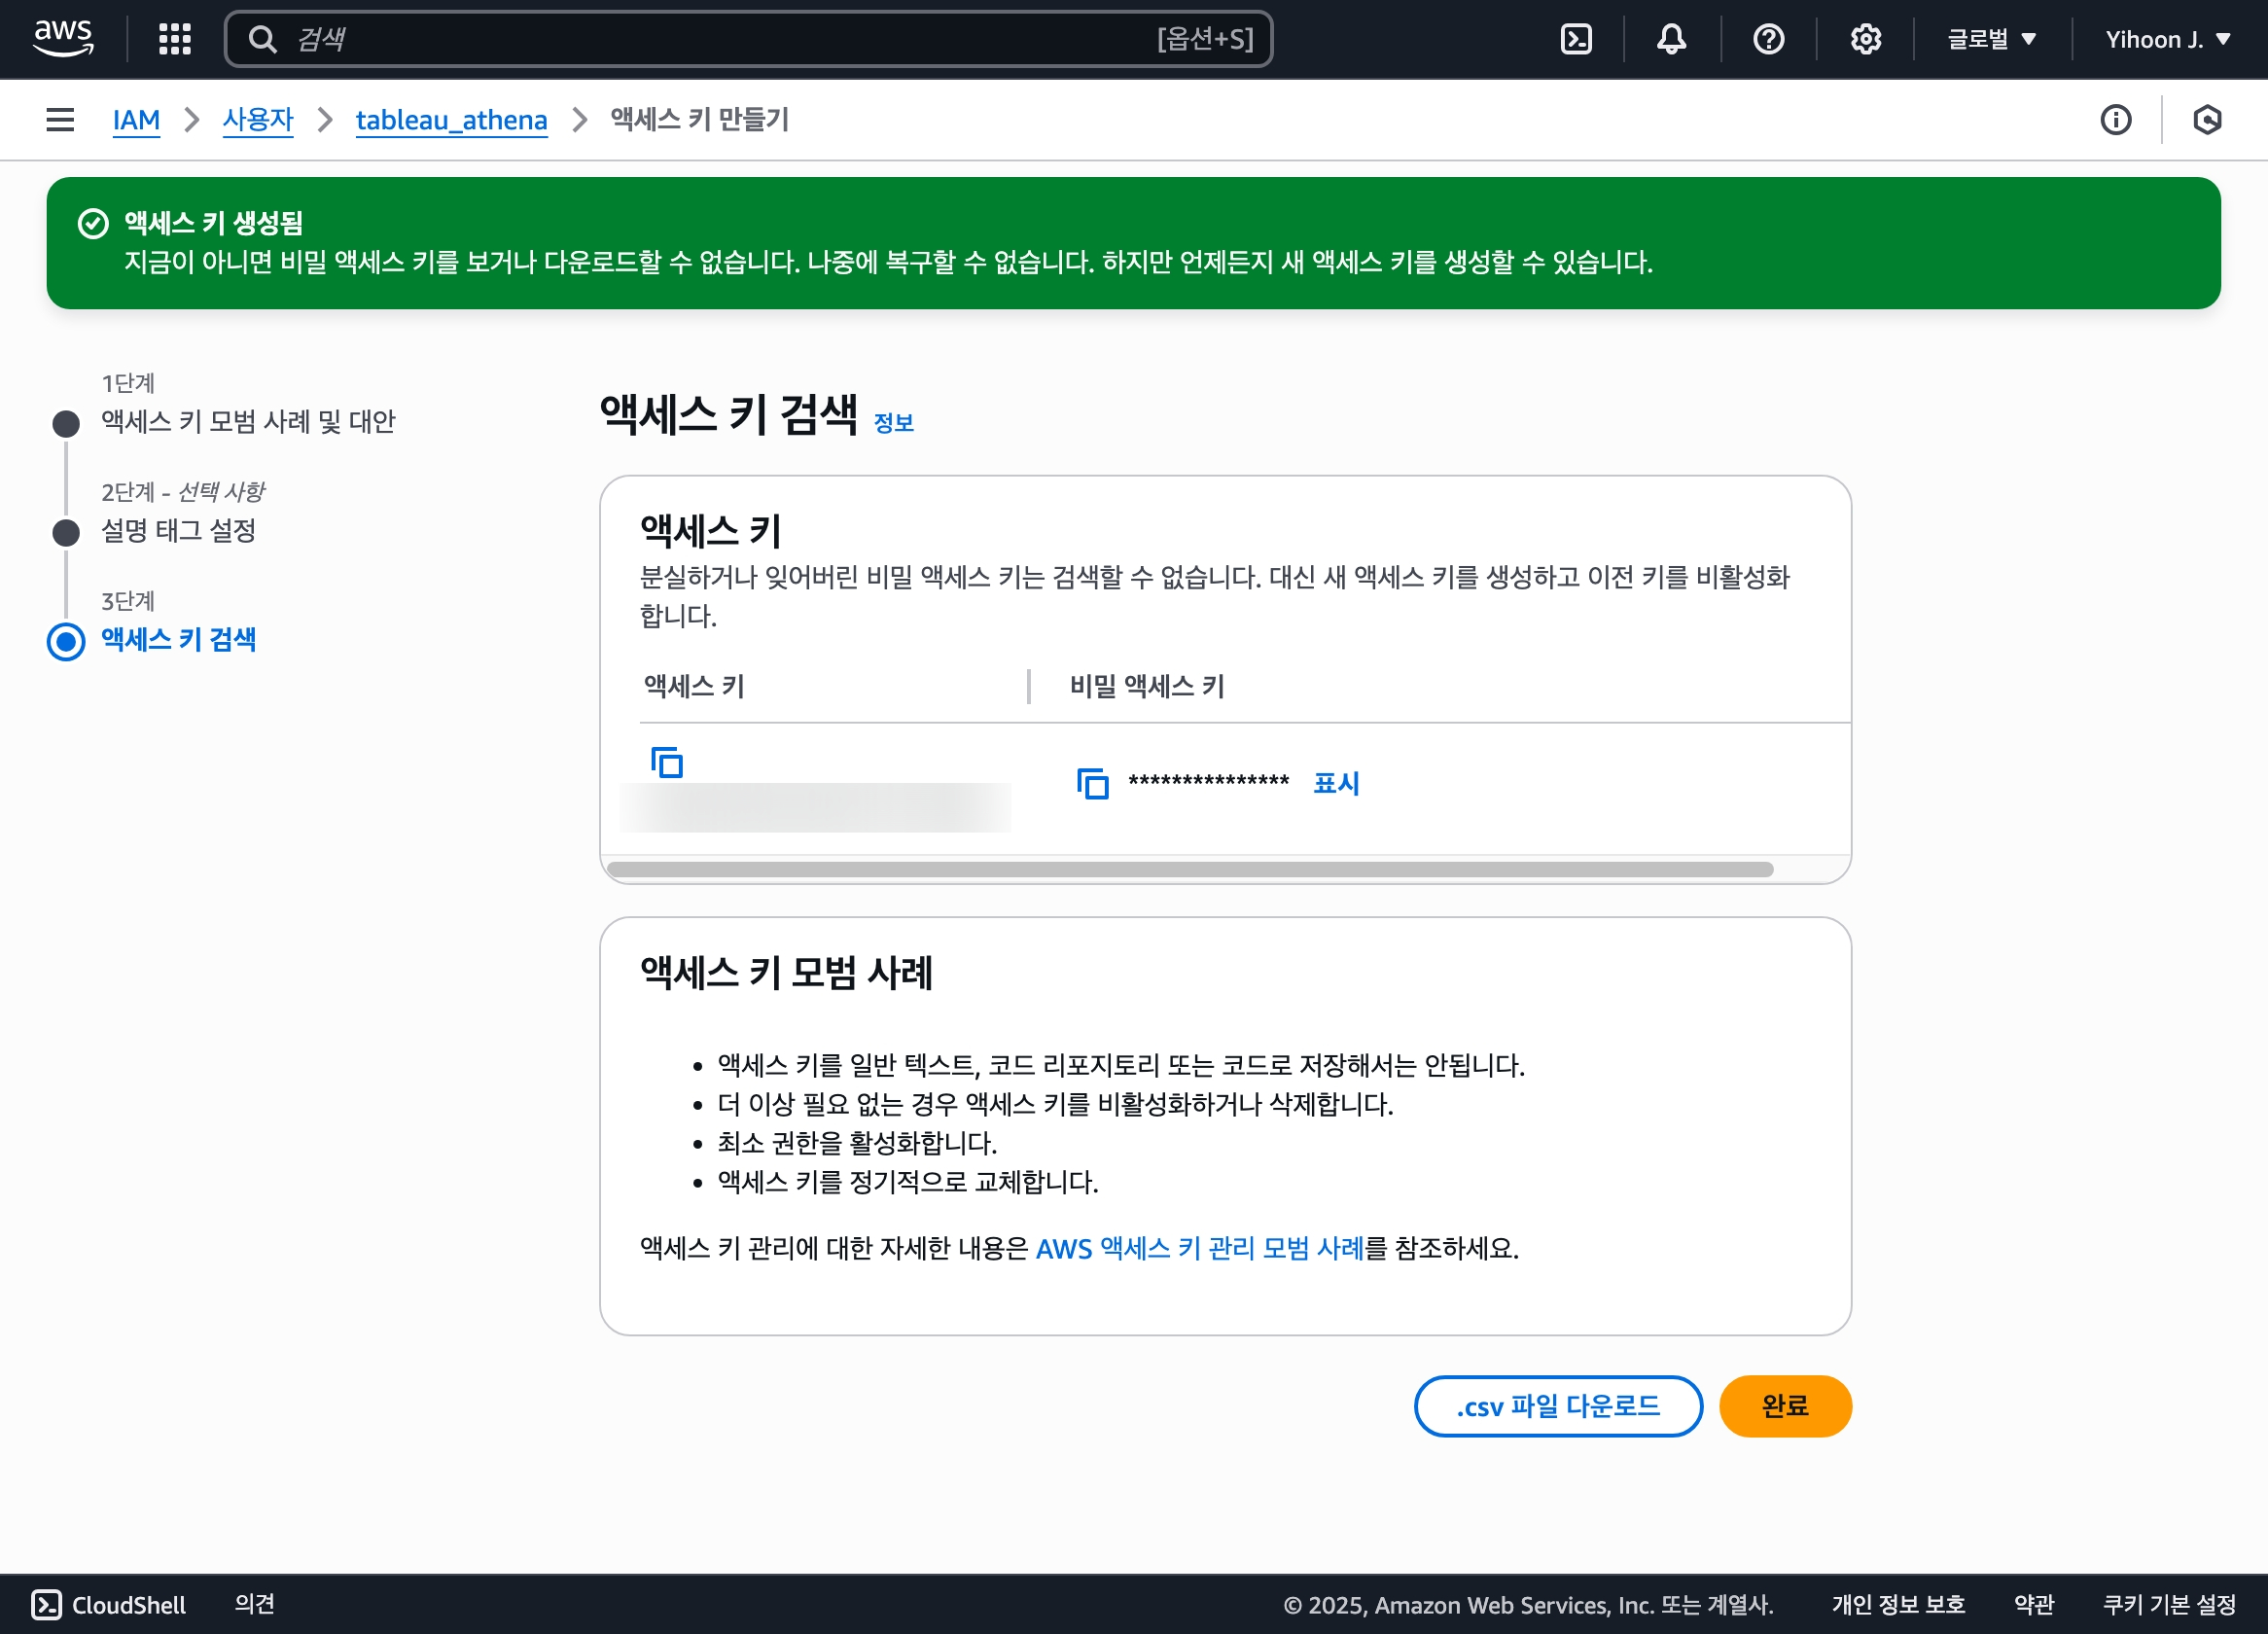Expand the 글로벌 region dropdown
The height and width of the screenshot is (1634, 2268).
coord(1991,39)
